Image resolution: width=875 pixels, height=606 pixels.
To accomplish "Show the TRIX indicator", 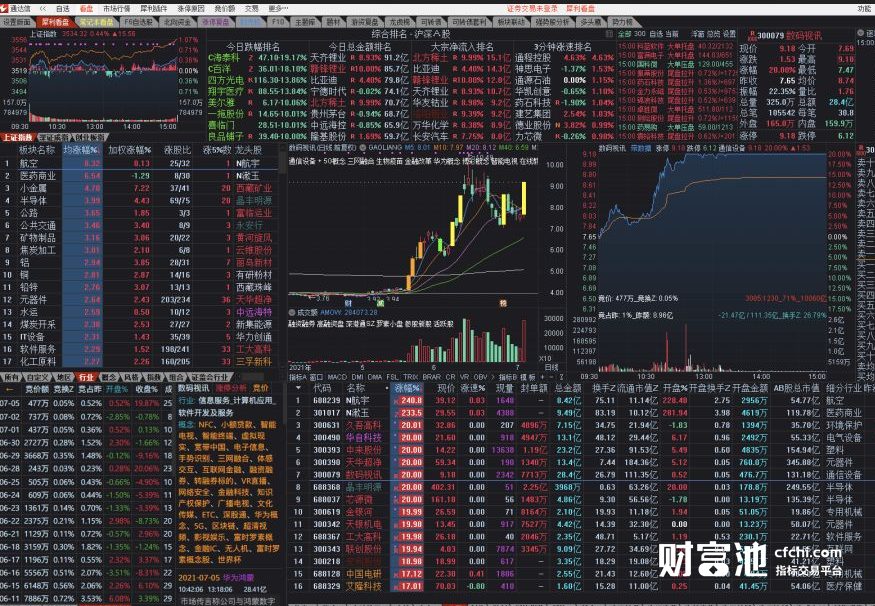I will (411, 377).
